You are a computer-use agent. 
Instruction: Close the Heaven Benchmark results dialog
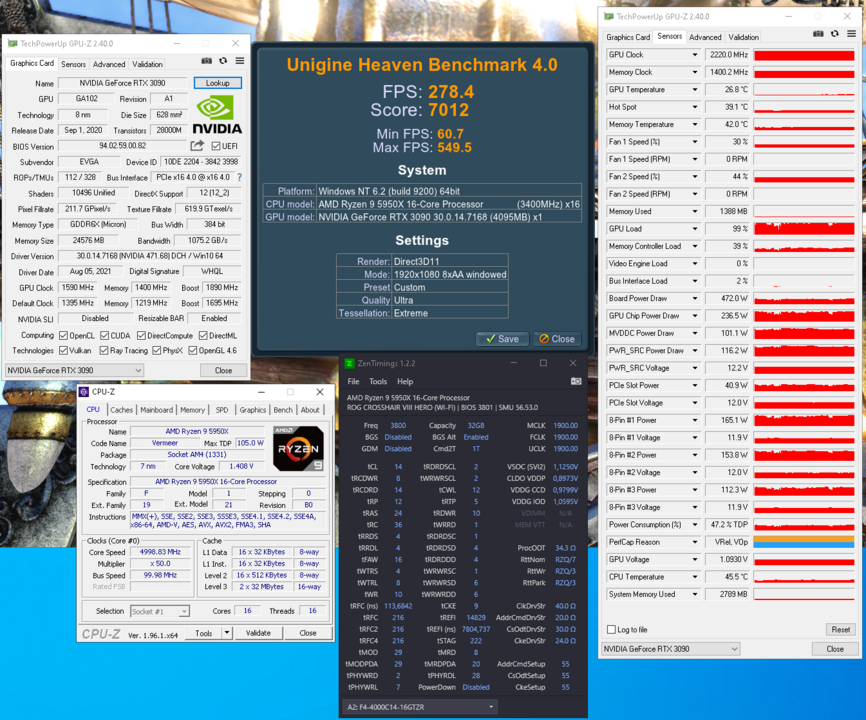pyautogui.click(x=557, y=339)
